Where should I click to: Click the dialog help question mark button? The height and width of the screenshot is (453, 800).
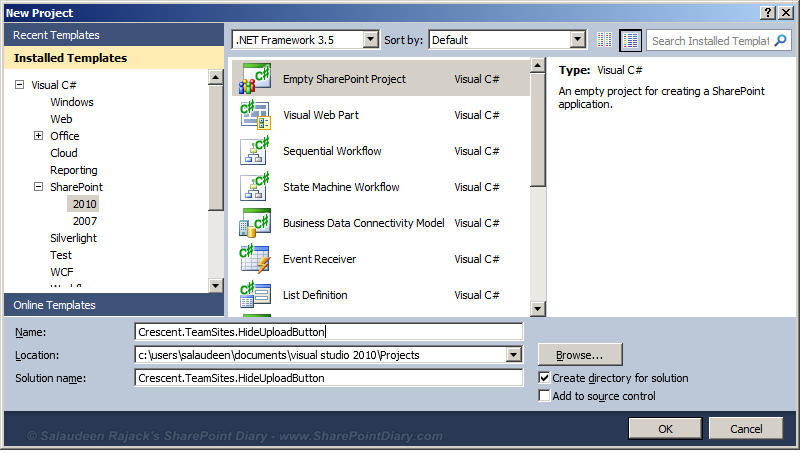click(768, 13)
